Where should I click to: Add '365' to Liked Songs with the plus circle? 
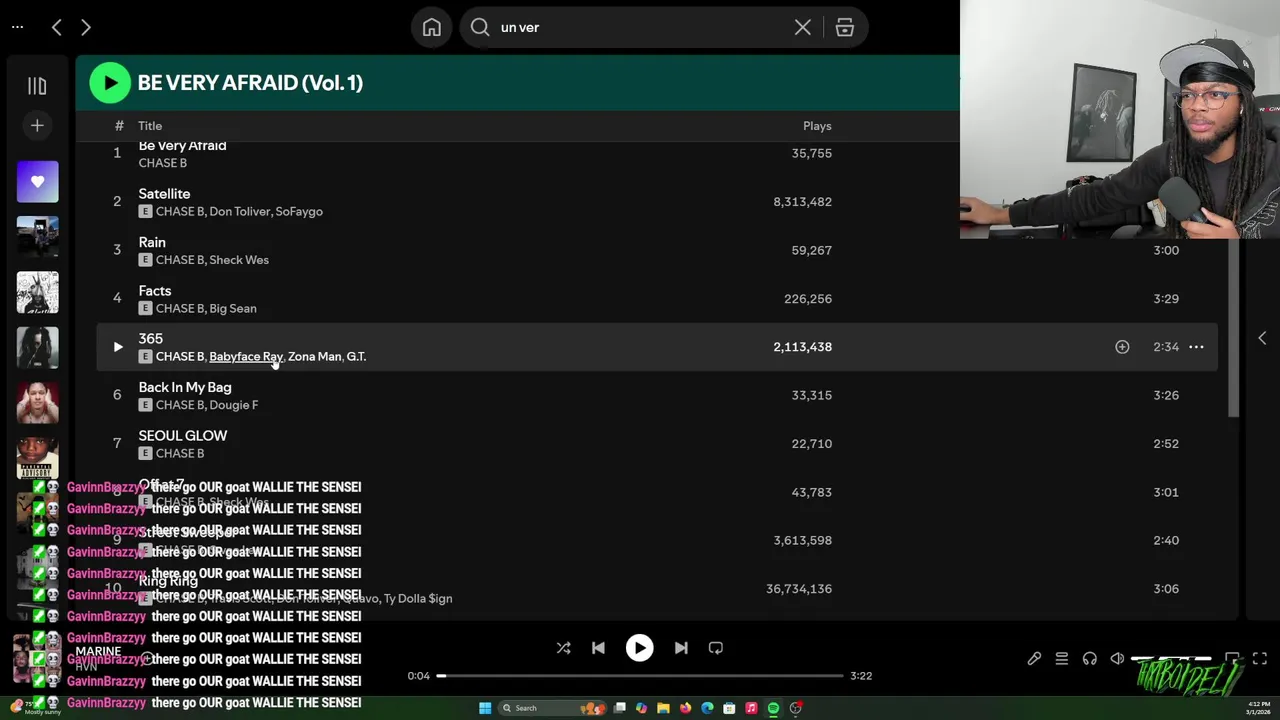[1122, 347]
